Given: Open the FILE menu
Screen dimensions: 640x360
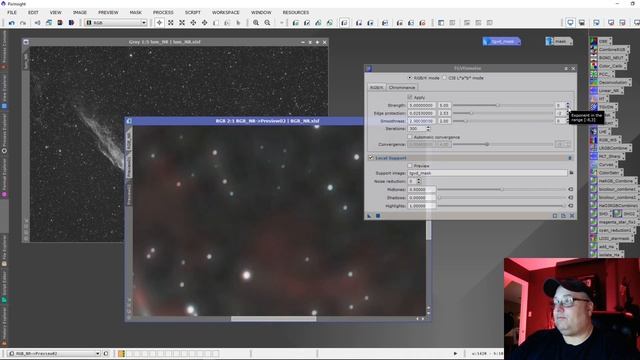Looking at the screenshot, I should (x=12, y=13).
